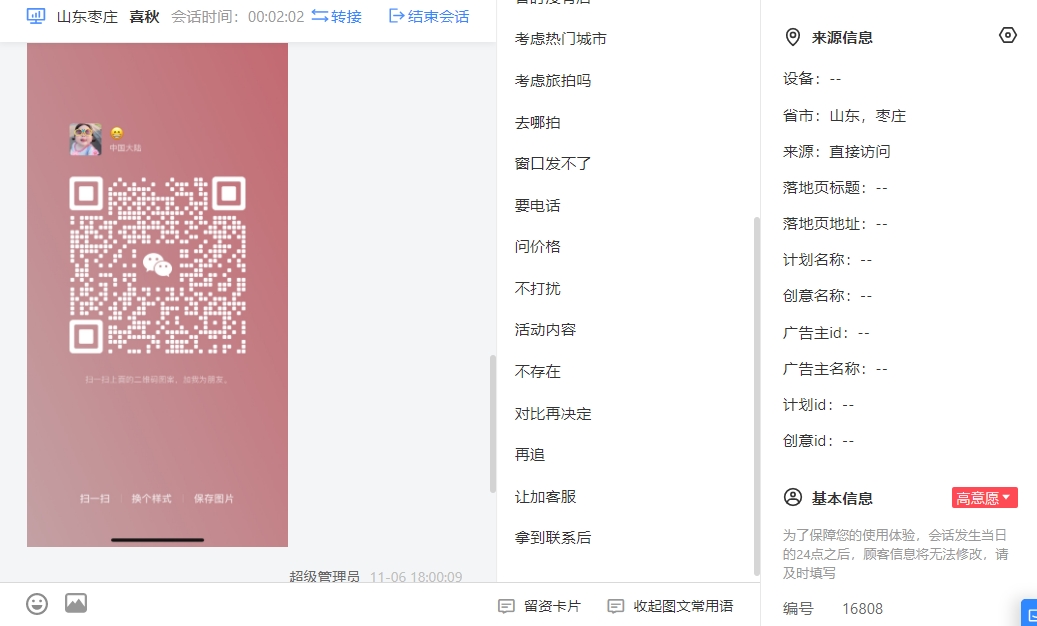Click the 广告主id info row

coord(827,333)
